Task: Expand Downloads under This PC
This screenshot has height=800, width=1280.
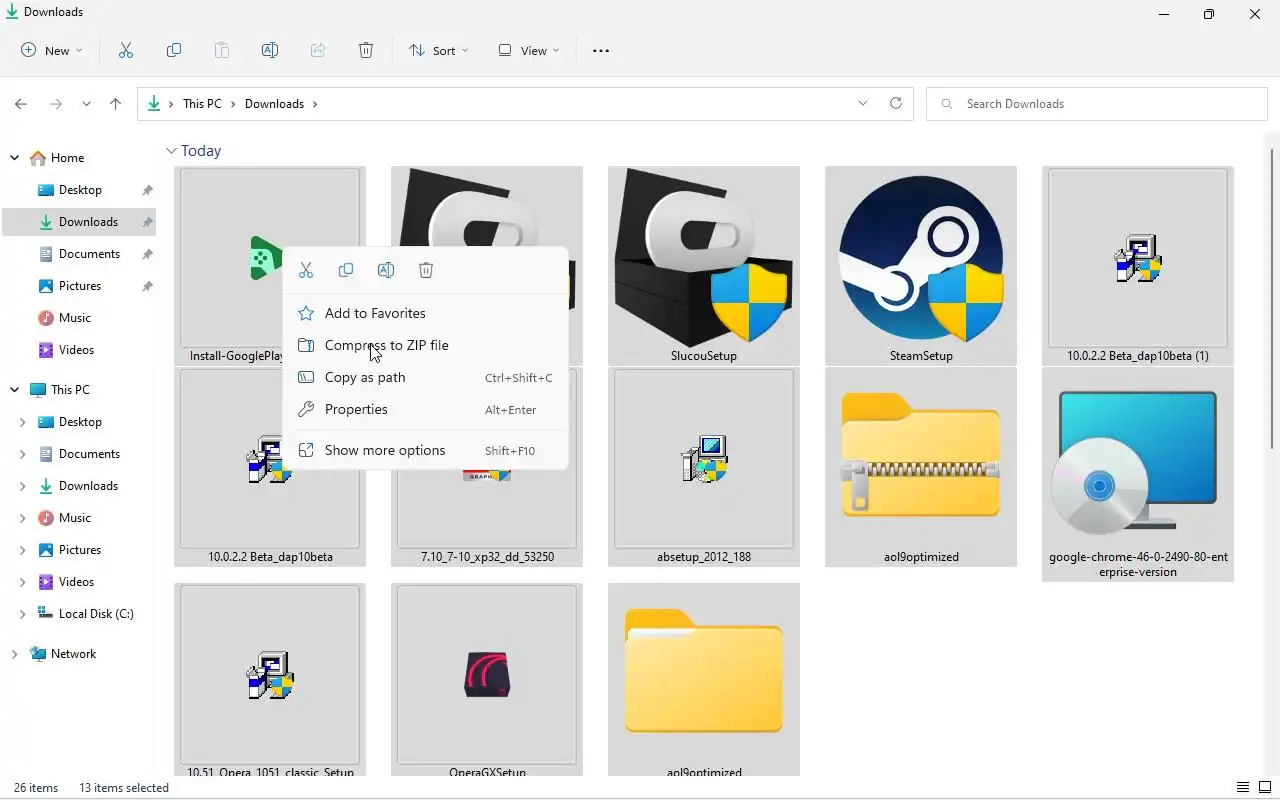Action: (x=22, y=486)
